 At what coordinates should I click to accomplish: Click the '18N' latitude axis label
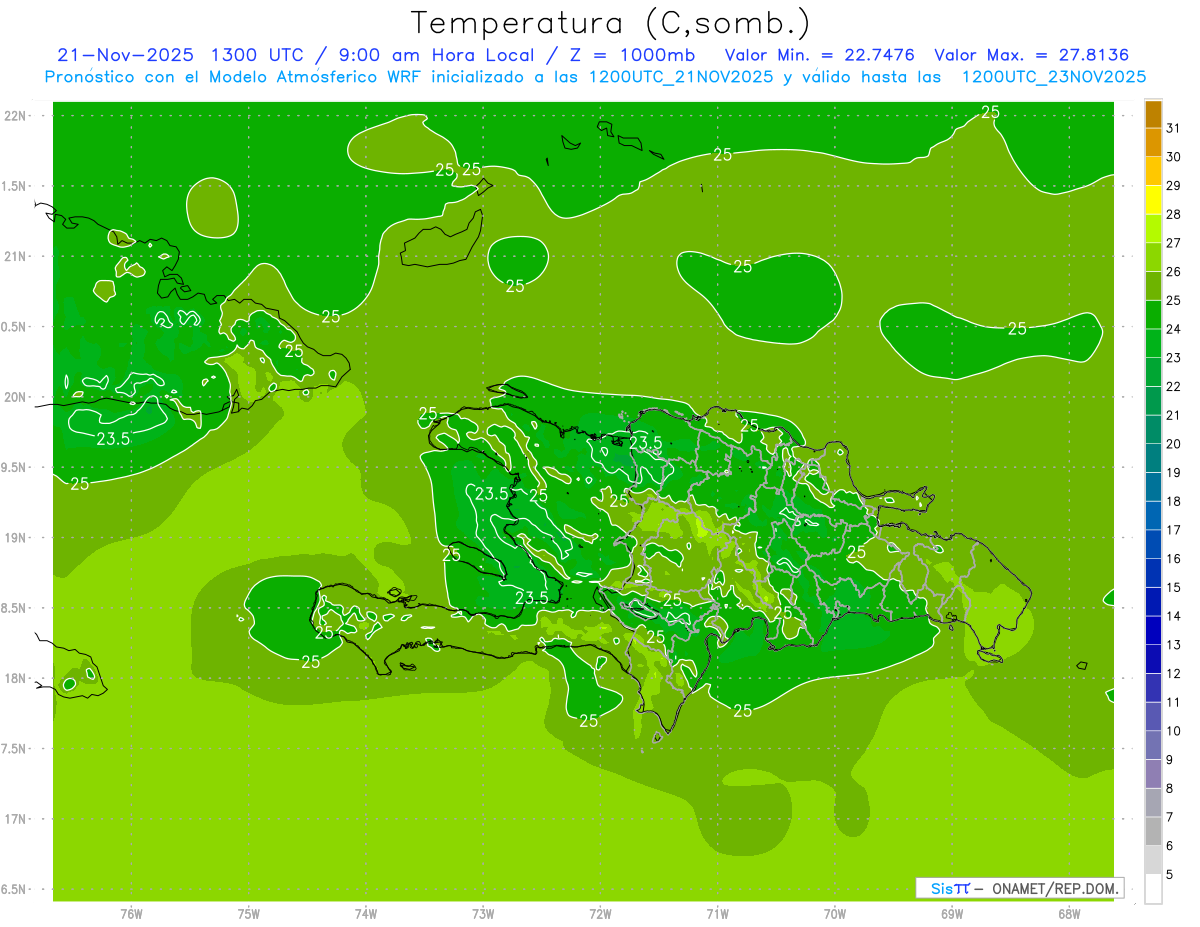(17, 678)
